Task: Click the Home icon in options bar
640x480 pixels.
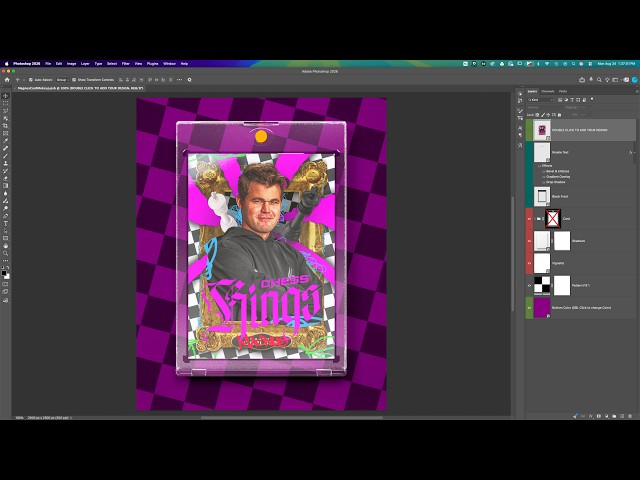Action: (x=7, y=80)
